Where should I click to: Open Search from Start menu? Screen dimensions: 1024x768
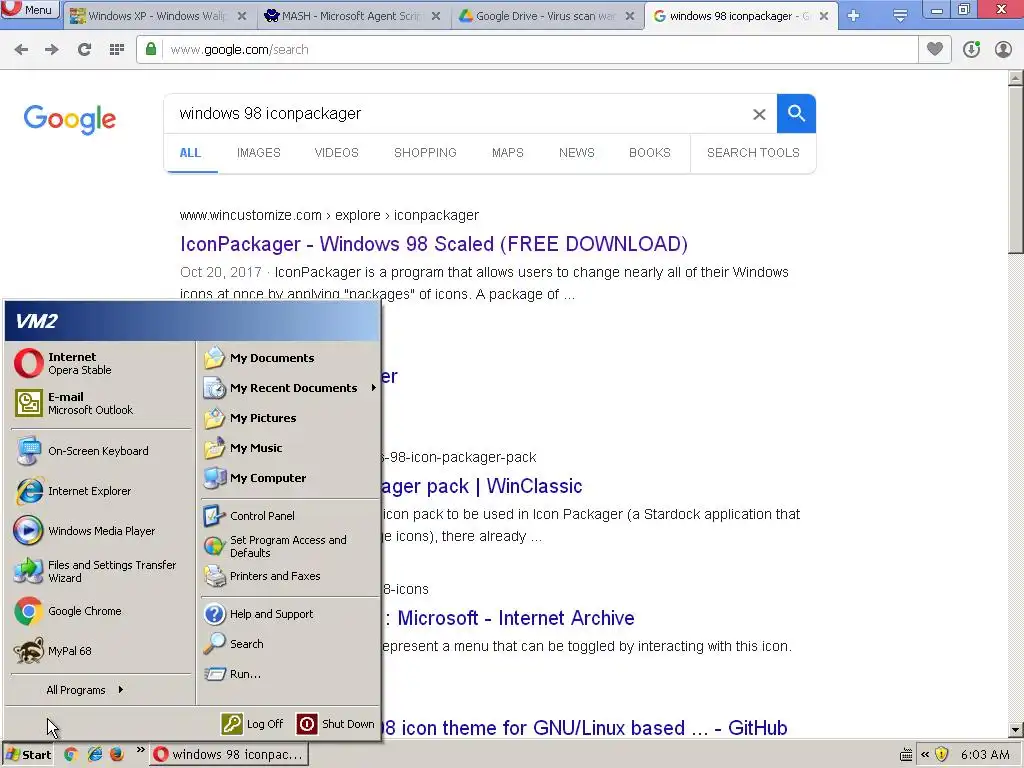click(289, 644)
